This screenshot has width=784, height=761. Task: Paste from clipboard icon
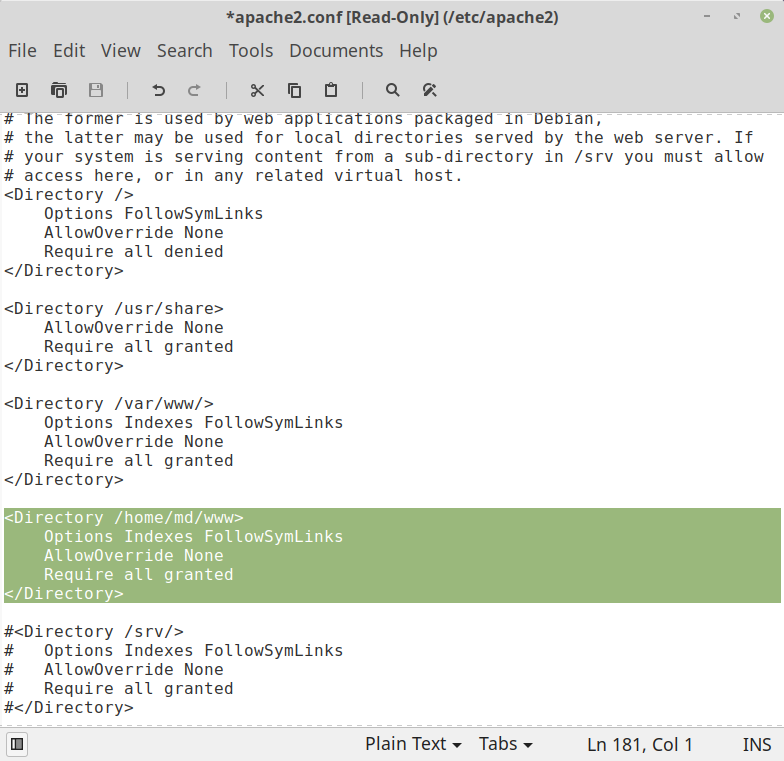(331, 90)
